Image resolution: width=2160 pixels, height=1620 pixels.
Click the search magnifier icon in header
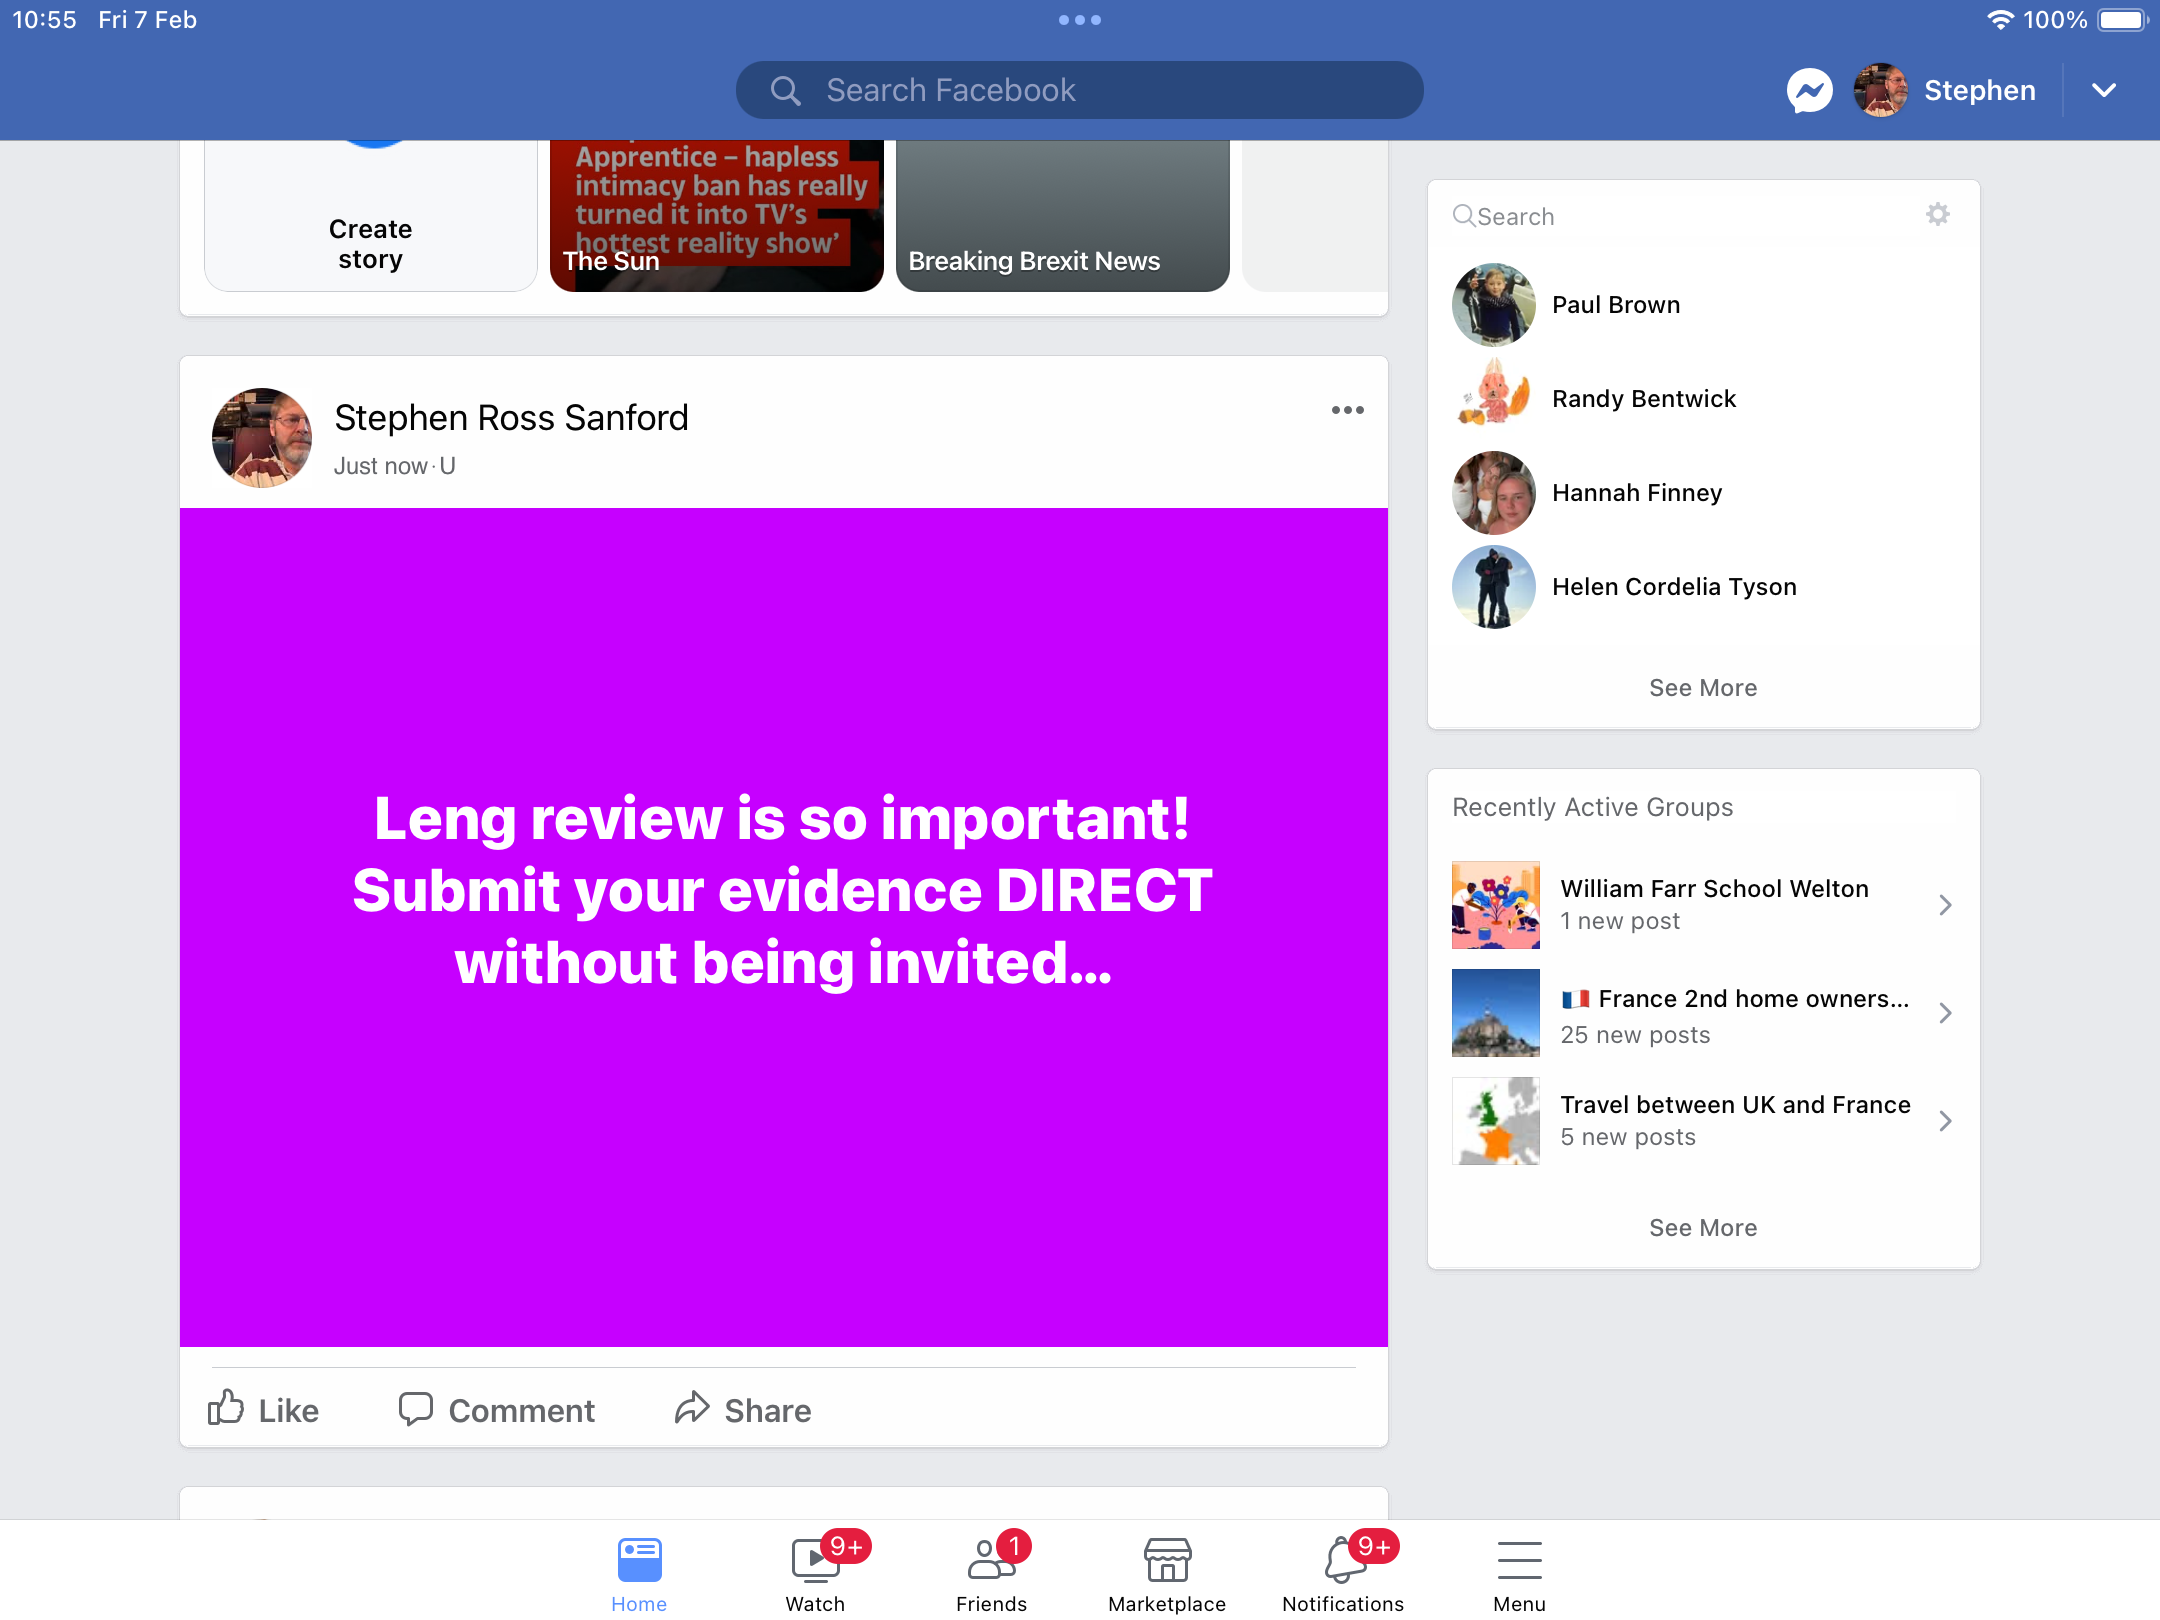pos(786,91)
